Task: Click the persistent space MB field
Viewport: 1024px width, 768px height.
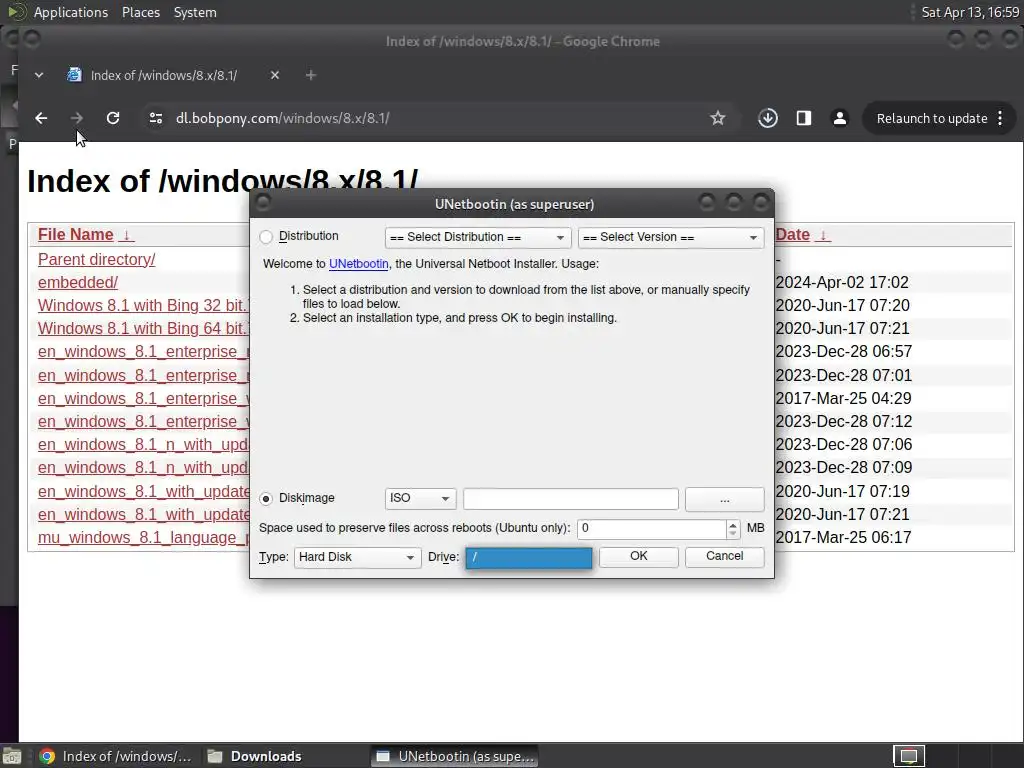Action: [652, 528]
